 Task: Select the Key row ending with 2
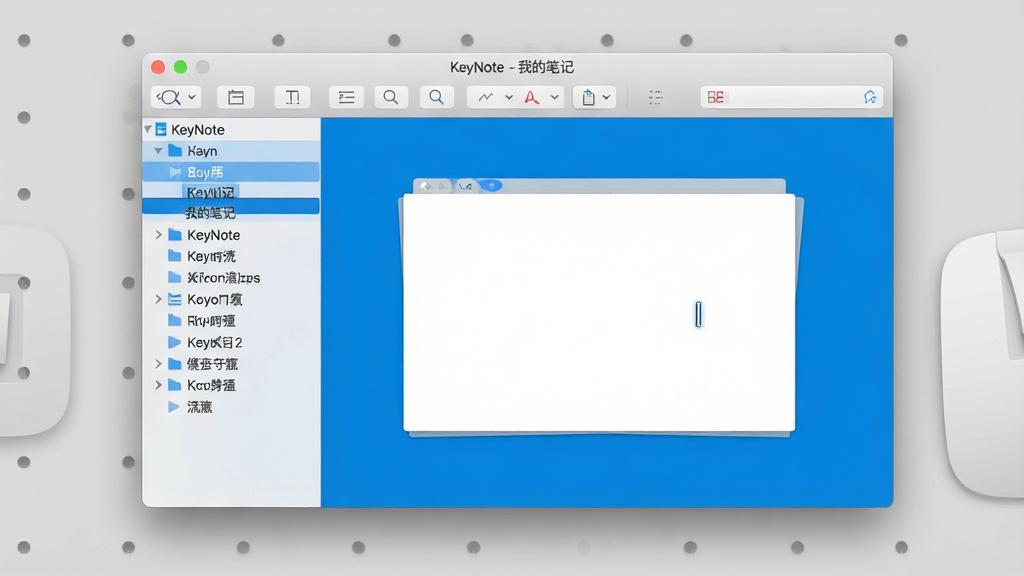coord(232,342)
